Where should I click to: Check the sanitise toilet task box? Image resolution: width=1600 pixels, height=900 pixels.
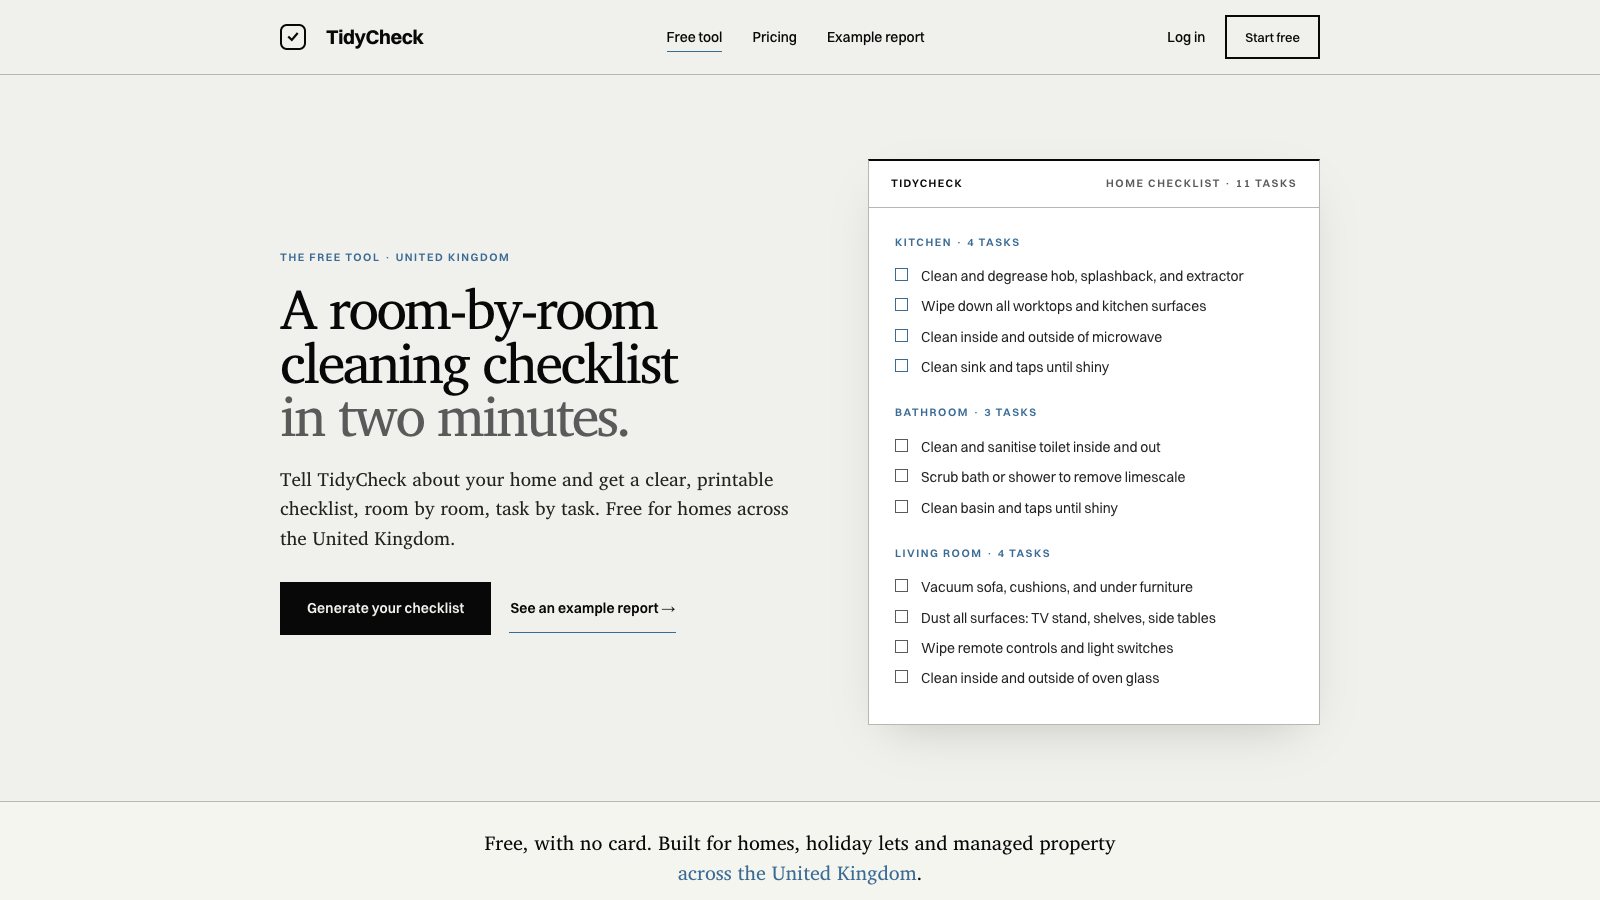coord(901,446)
